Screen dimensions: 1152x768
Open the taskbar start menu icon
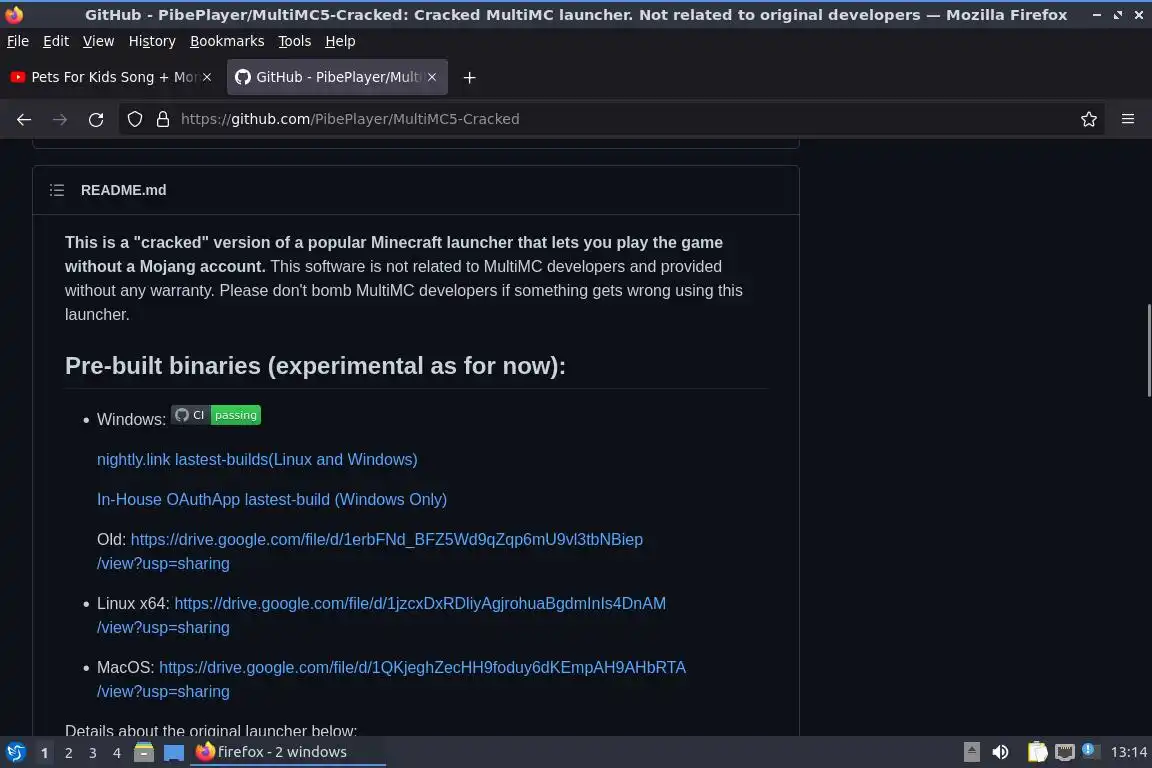(x=15, y=753)
